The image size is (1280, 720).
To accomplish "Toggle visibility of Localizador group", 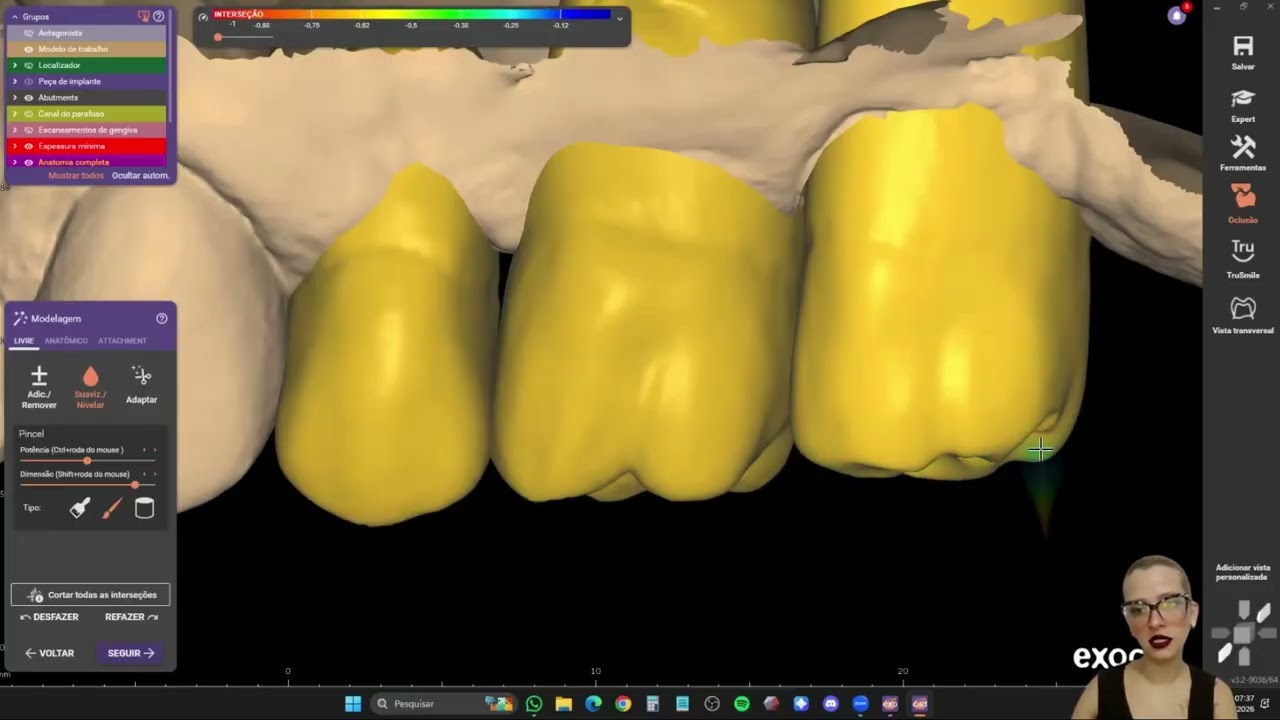I will click(28, 65).
